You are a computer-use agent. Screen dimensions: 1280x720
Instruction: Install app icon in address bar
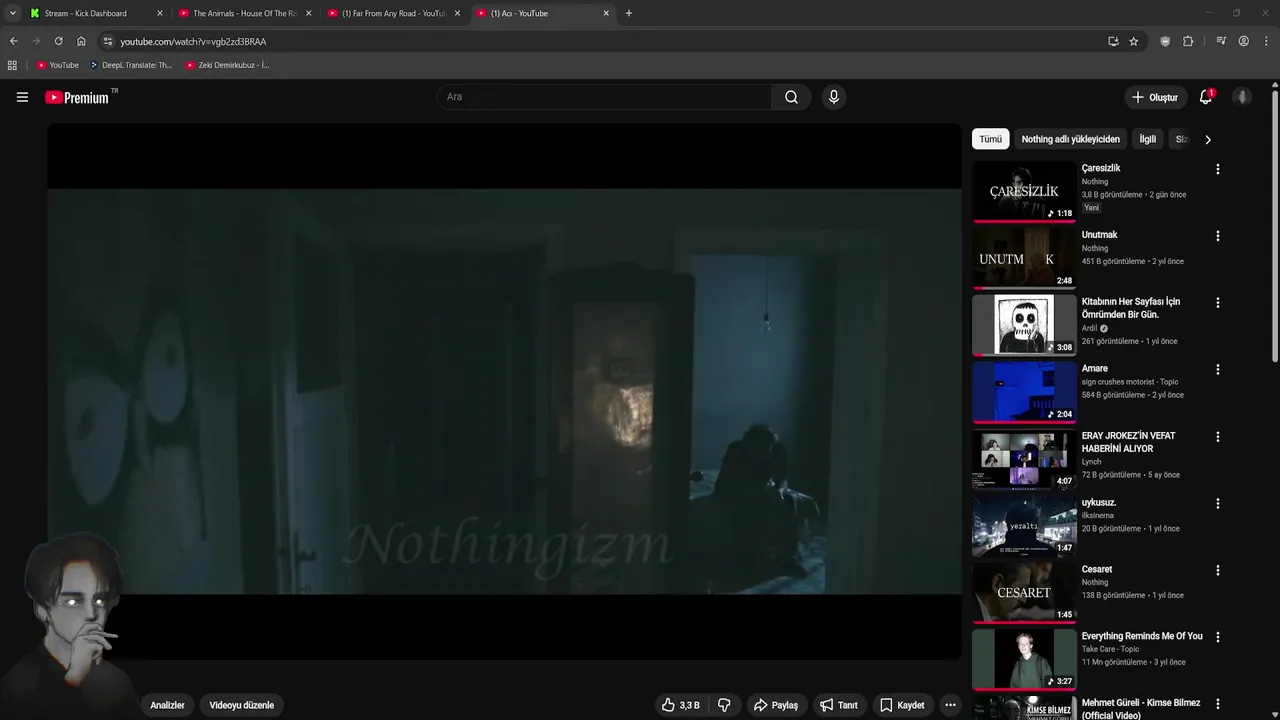pyautogui.click(x=1113, y=41)
